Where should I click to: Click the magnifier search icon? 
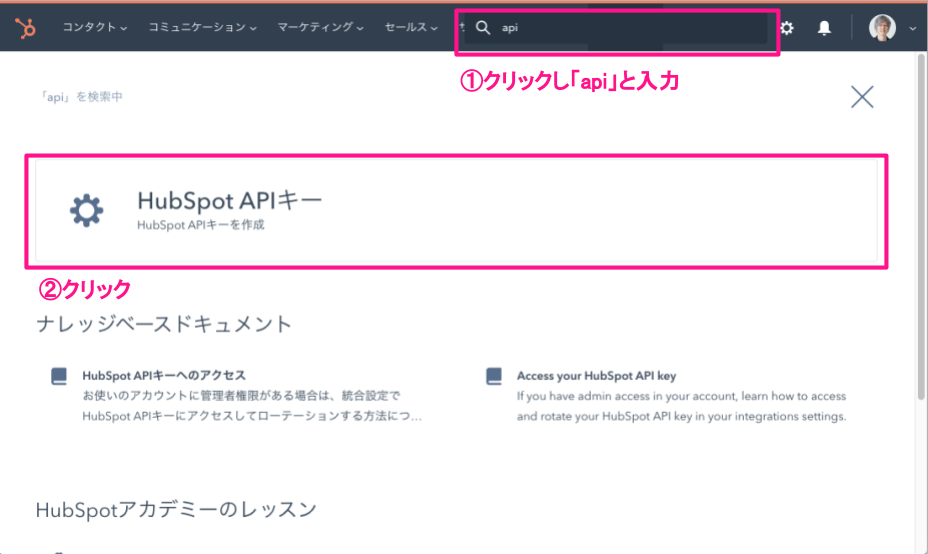pyautogui.click(x=483, y=28)
